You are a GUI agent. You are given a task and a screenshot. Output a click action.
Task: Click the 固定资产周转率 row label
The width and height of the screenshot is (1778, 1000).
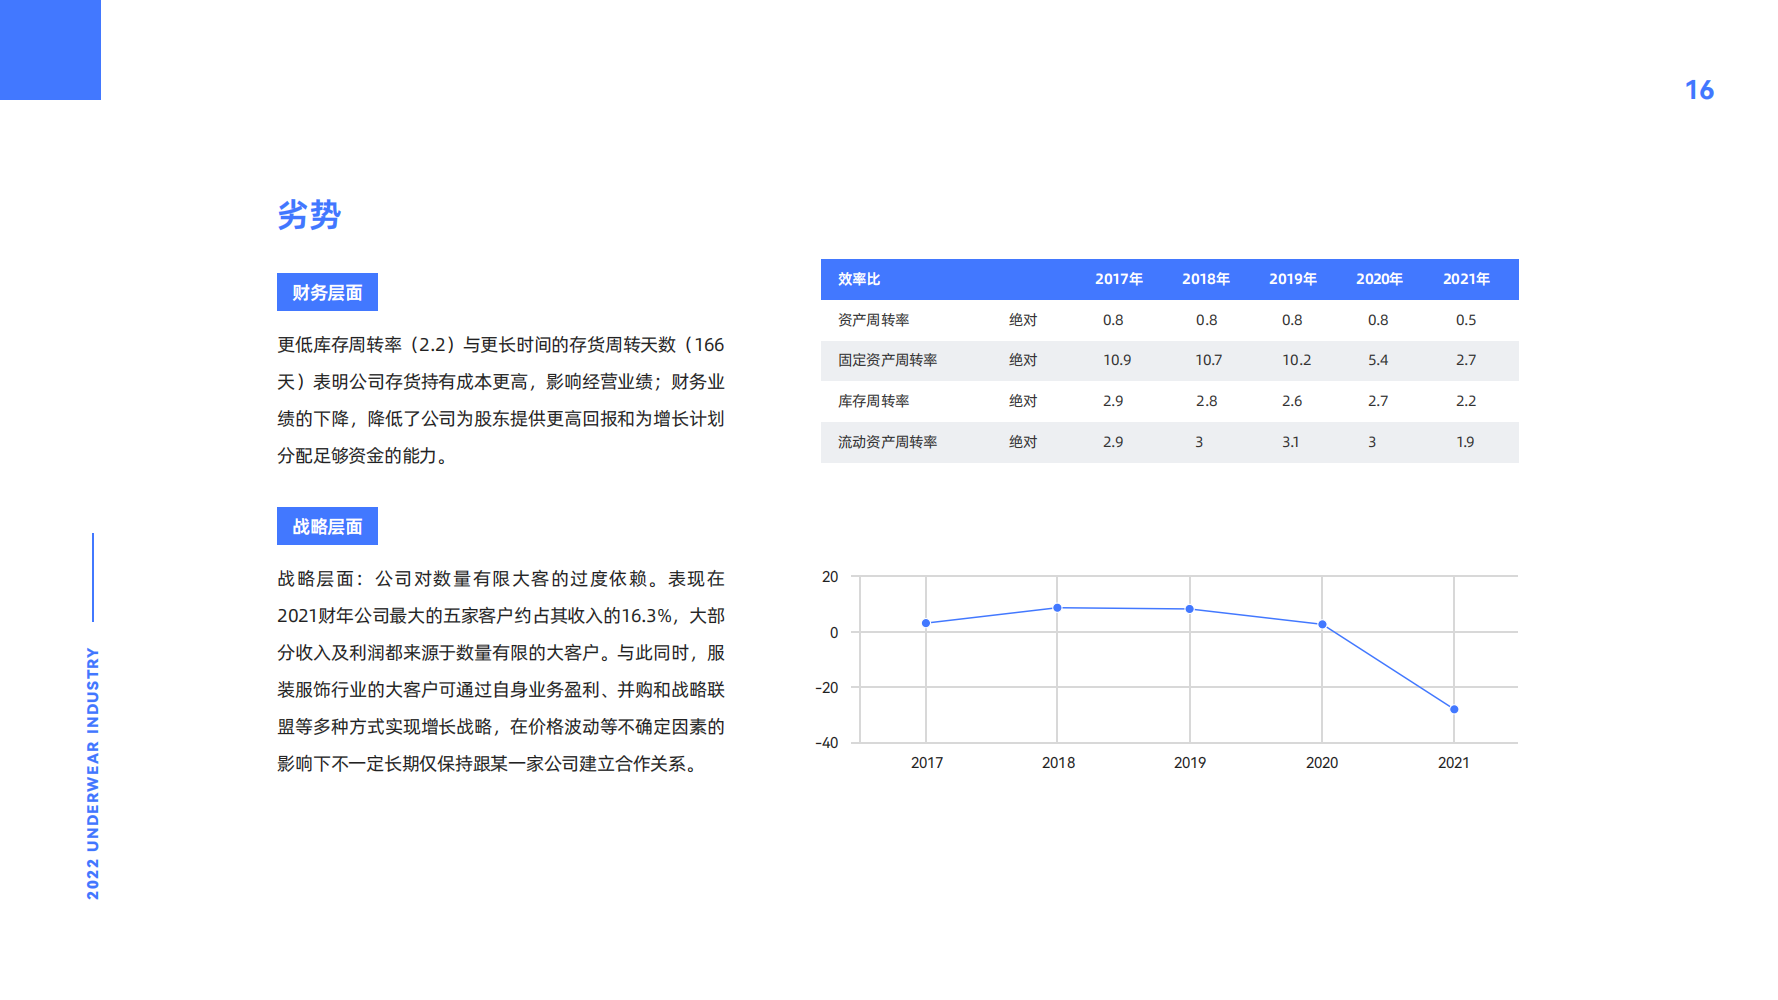pos(887,360)
